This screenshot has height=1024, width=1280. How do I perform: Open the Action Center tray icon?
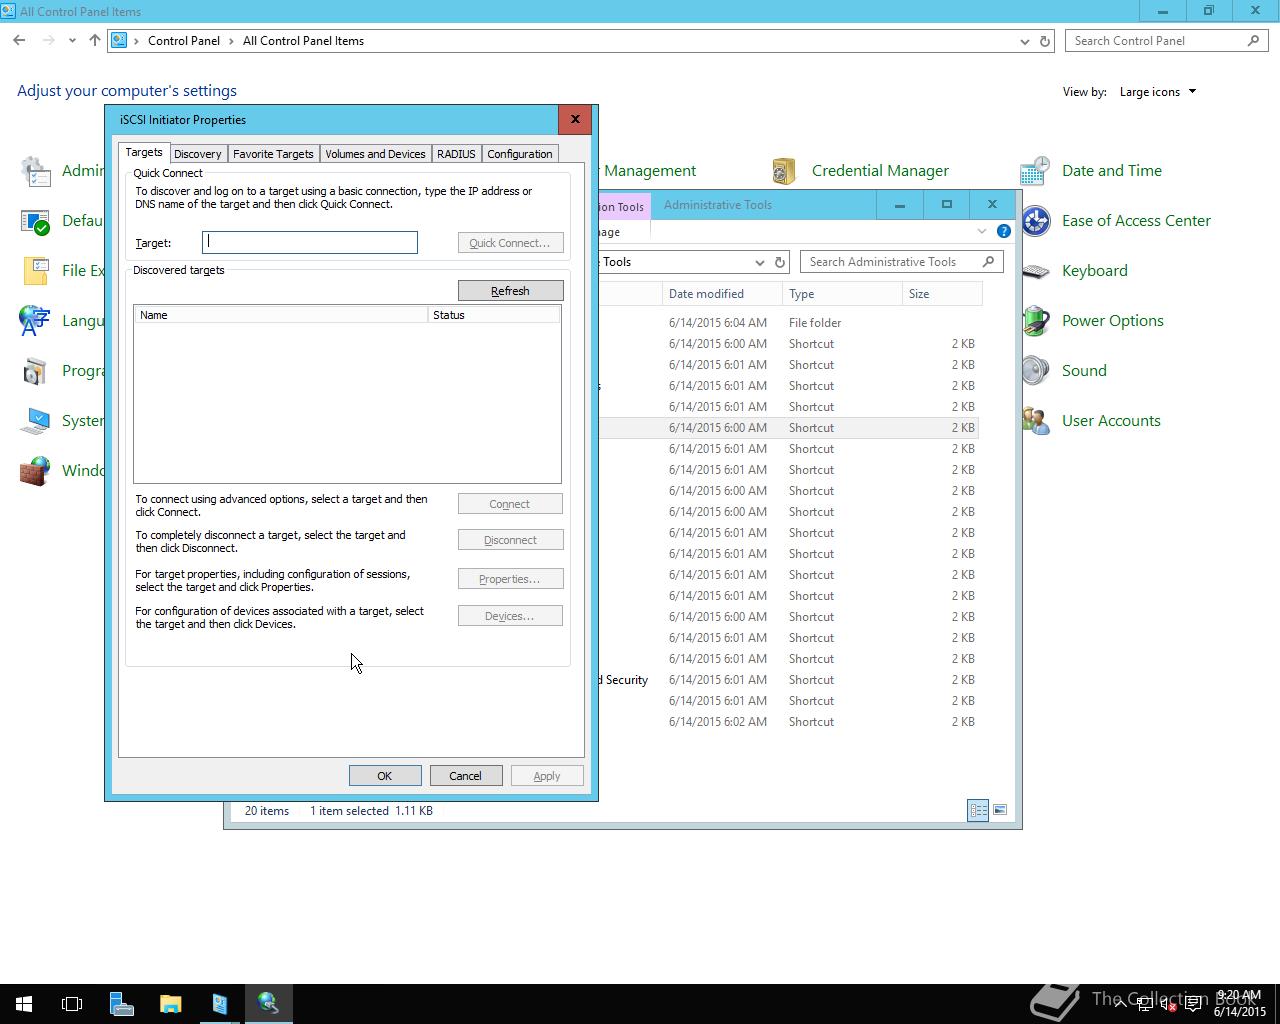coord(1192,1004)
